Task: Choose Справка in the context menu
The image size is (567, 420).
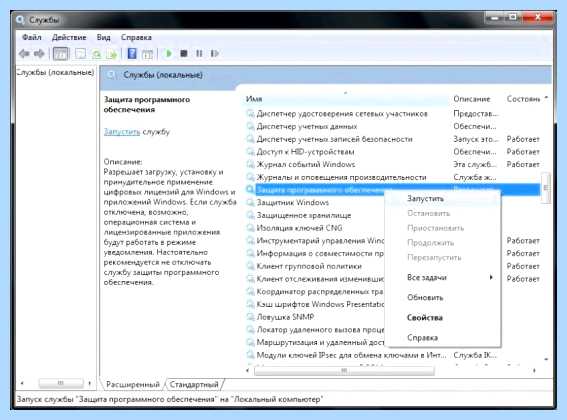Action: pyautogui.click(x=422, y=338)
